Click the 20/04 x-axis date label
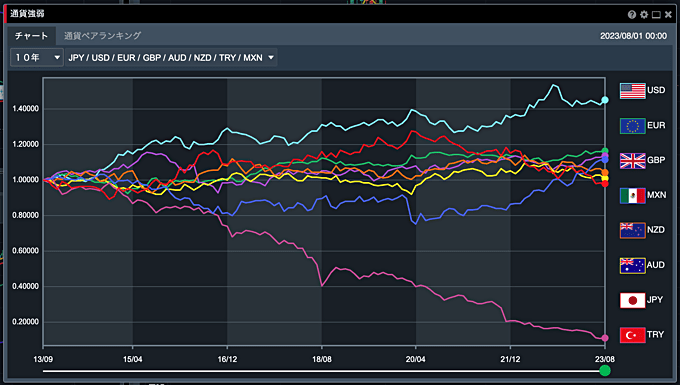This screenshot has height=385, width=680. pos(415,359)
